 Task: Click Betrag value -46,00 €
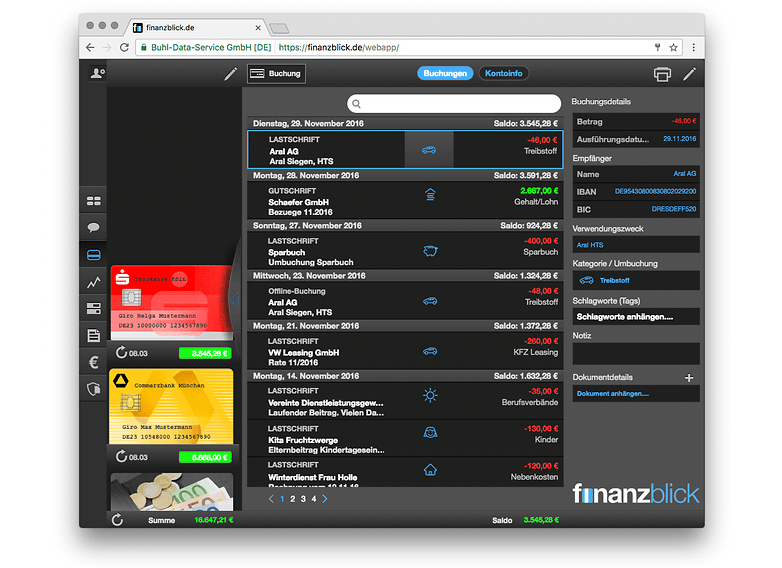click(x=684, y=121)
